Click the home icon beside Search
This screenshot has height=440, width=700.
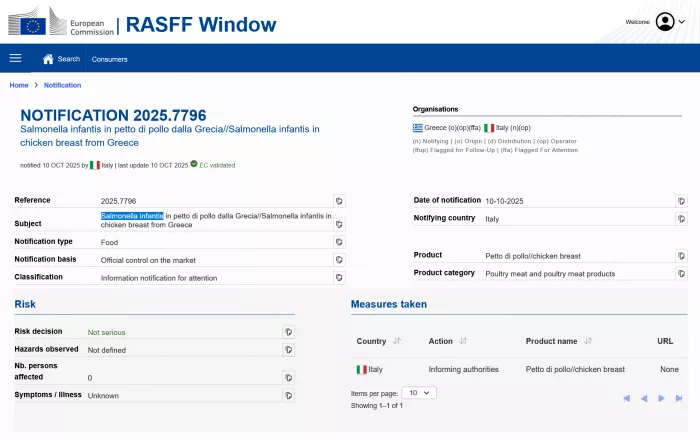point(48,59)
